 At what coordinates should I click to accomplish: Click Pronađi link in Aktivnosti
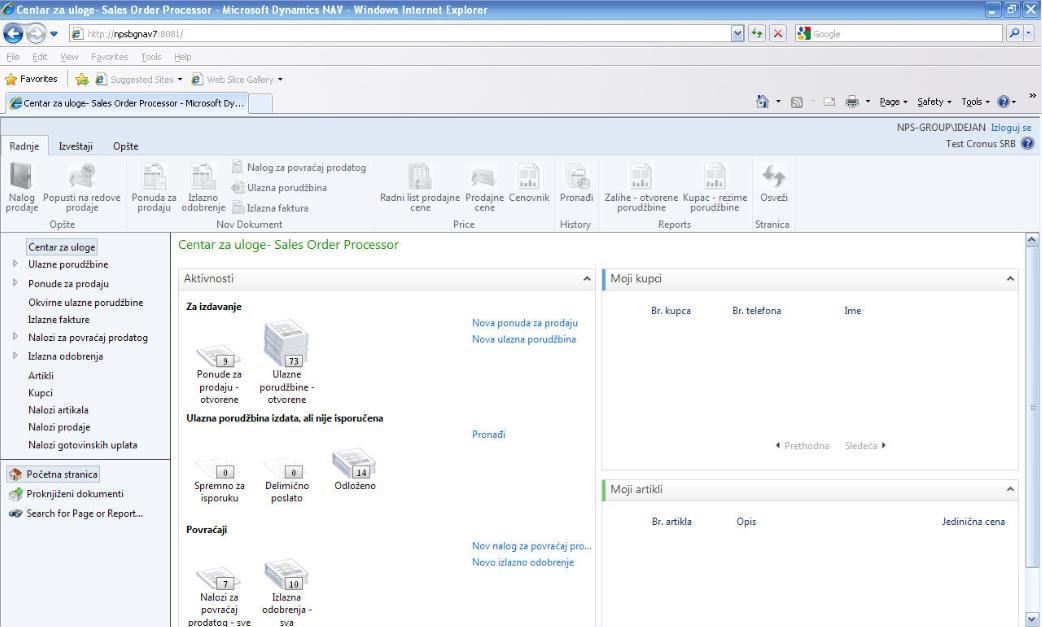(488, 434)
